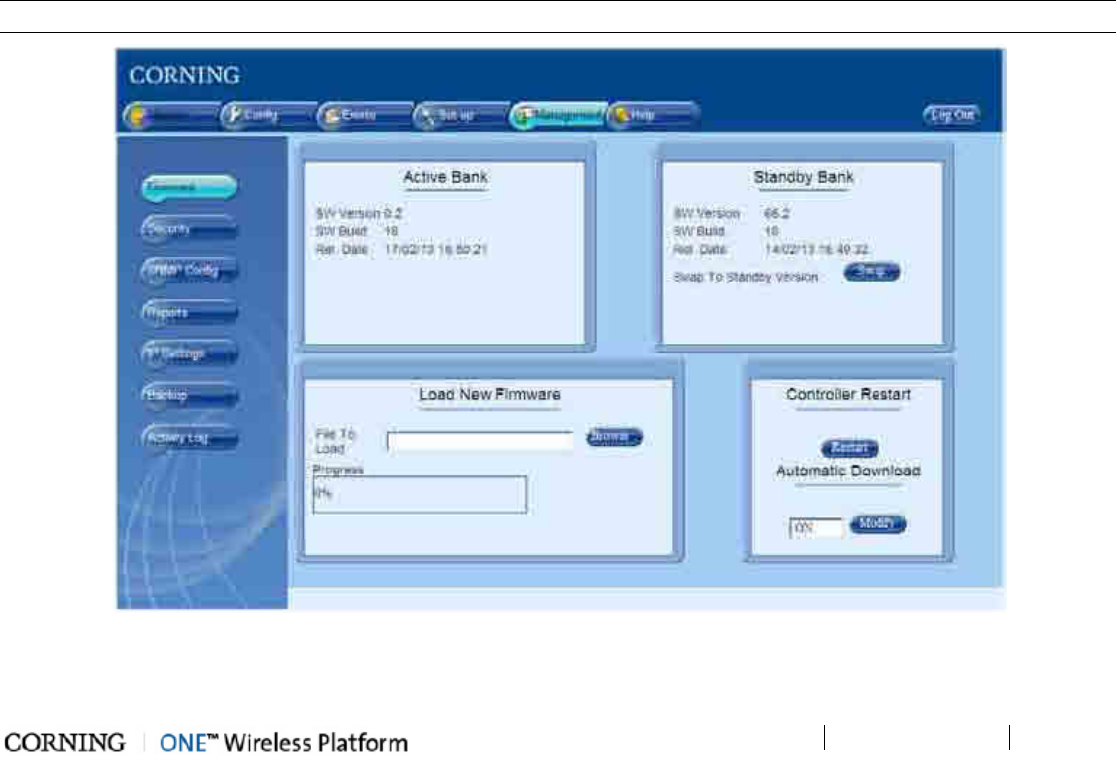1116x762 pixels.
Task: Open SNMP Config in the sidebar
Action: coord(189,270)
